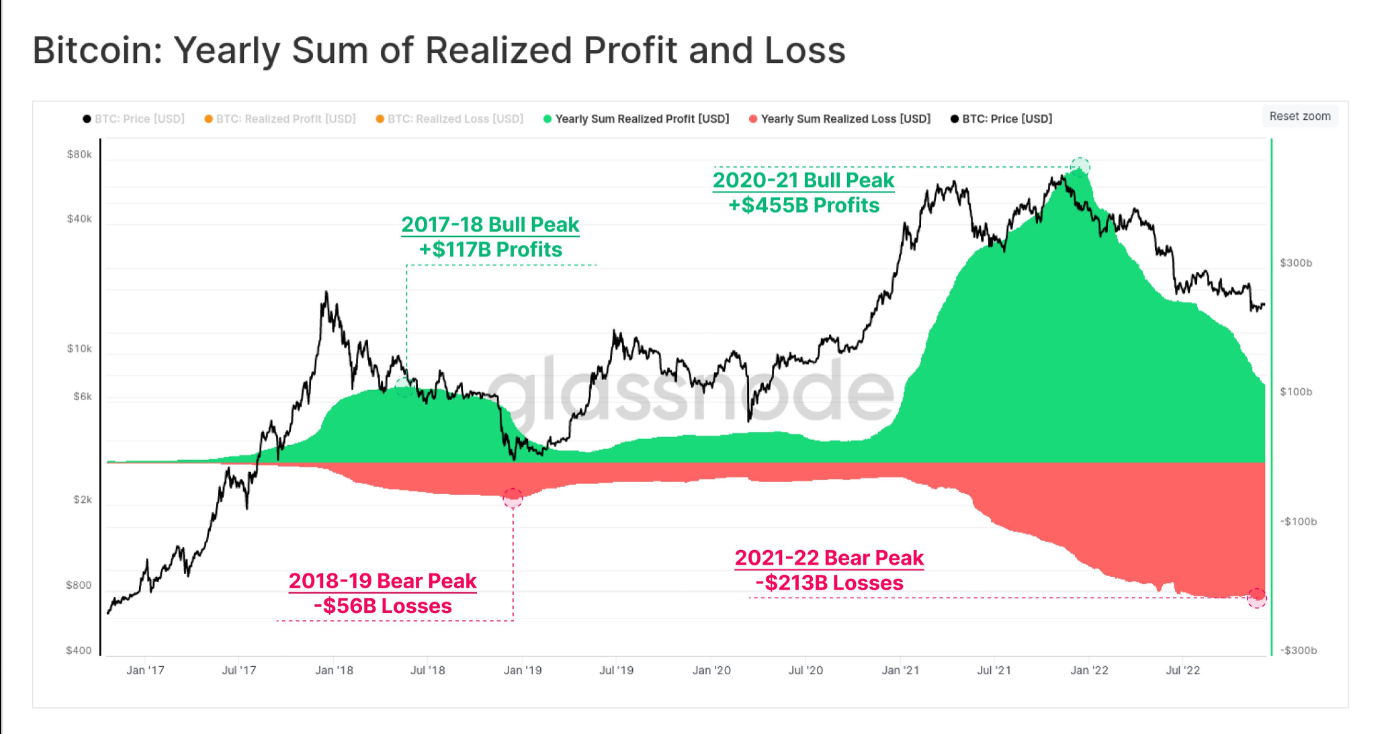Click the $300b label on the right axis
Viewport: 1374px width, 734px height.
(x=1295, y=262)
